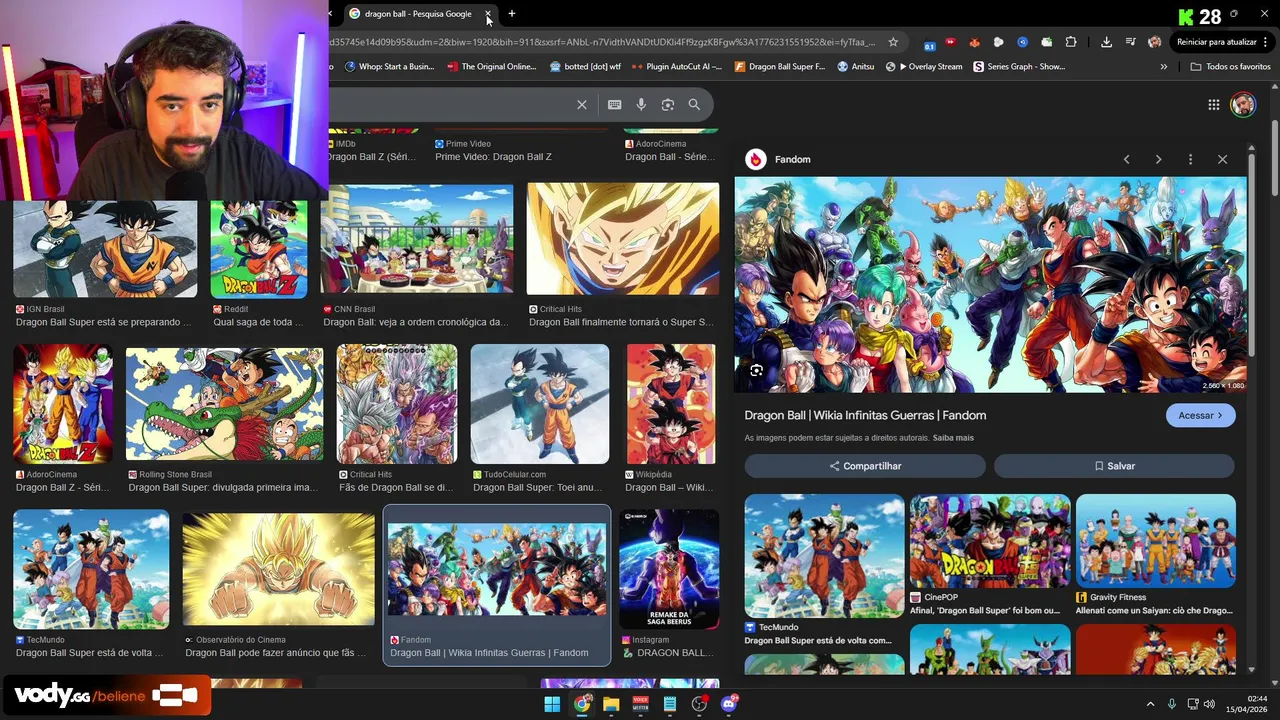
Task: Open Google Lens image search icon
Action: pyautogui.click(x=668, y=105)
